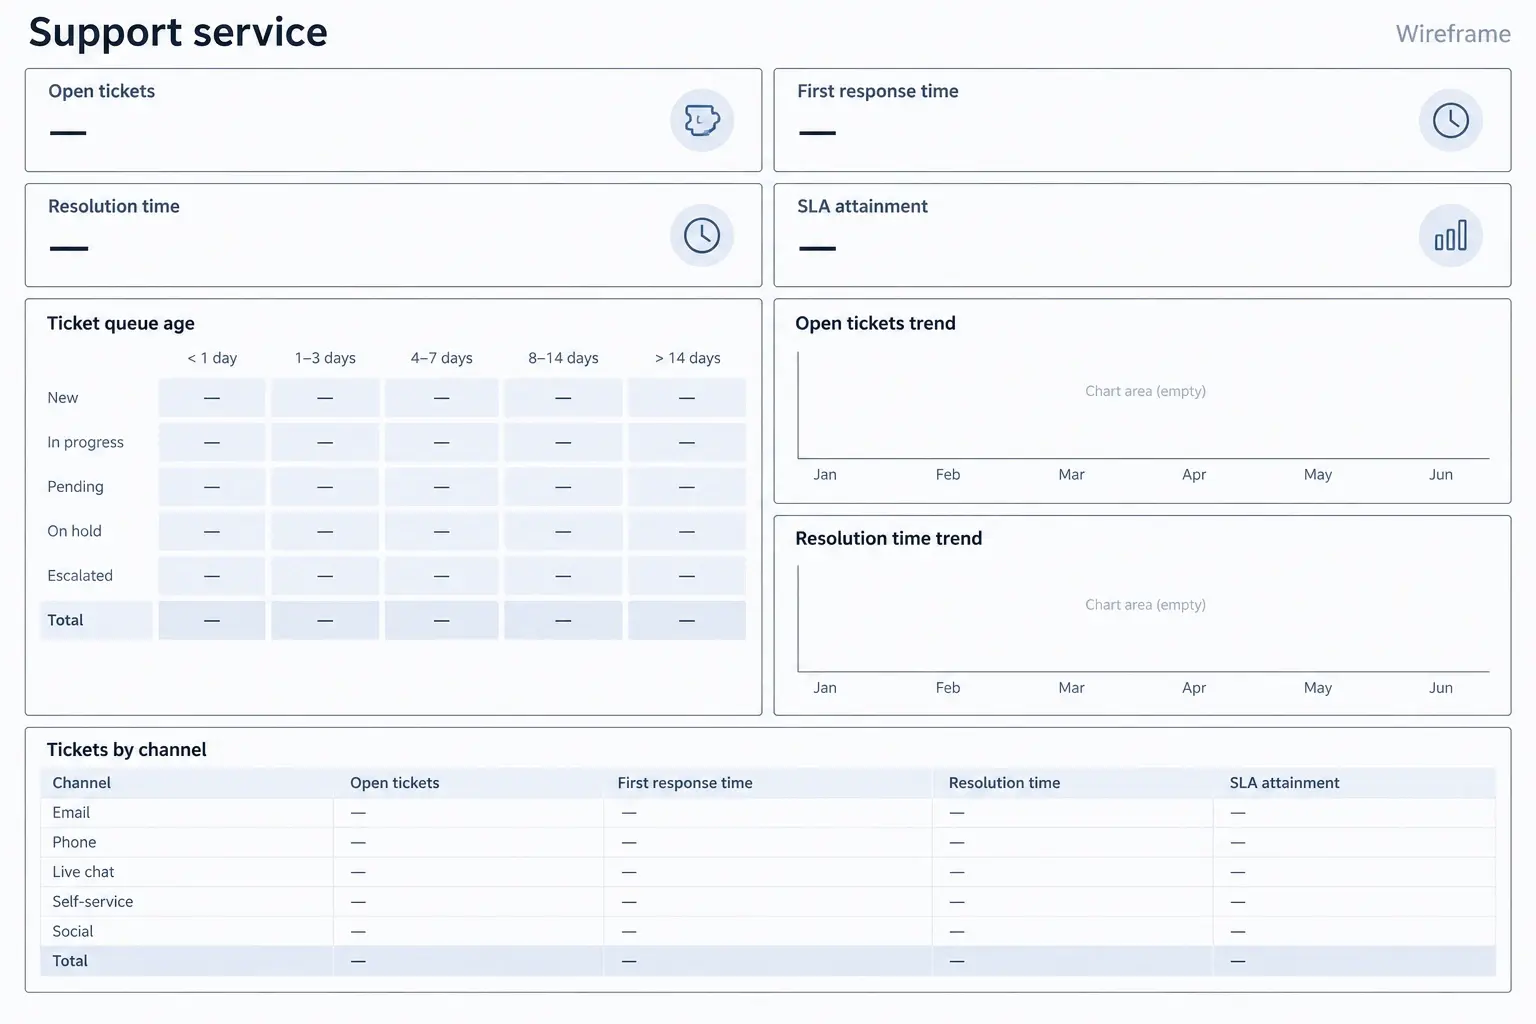The height and width of the screenshot is (1024, 1536).
Task: Click the SLA attainment column header in channel table
Action: coord(1284,783)
